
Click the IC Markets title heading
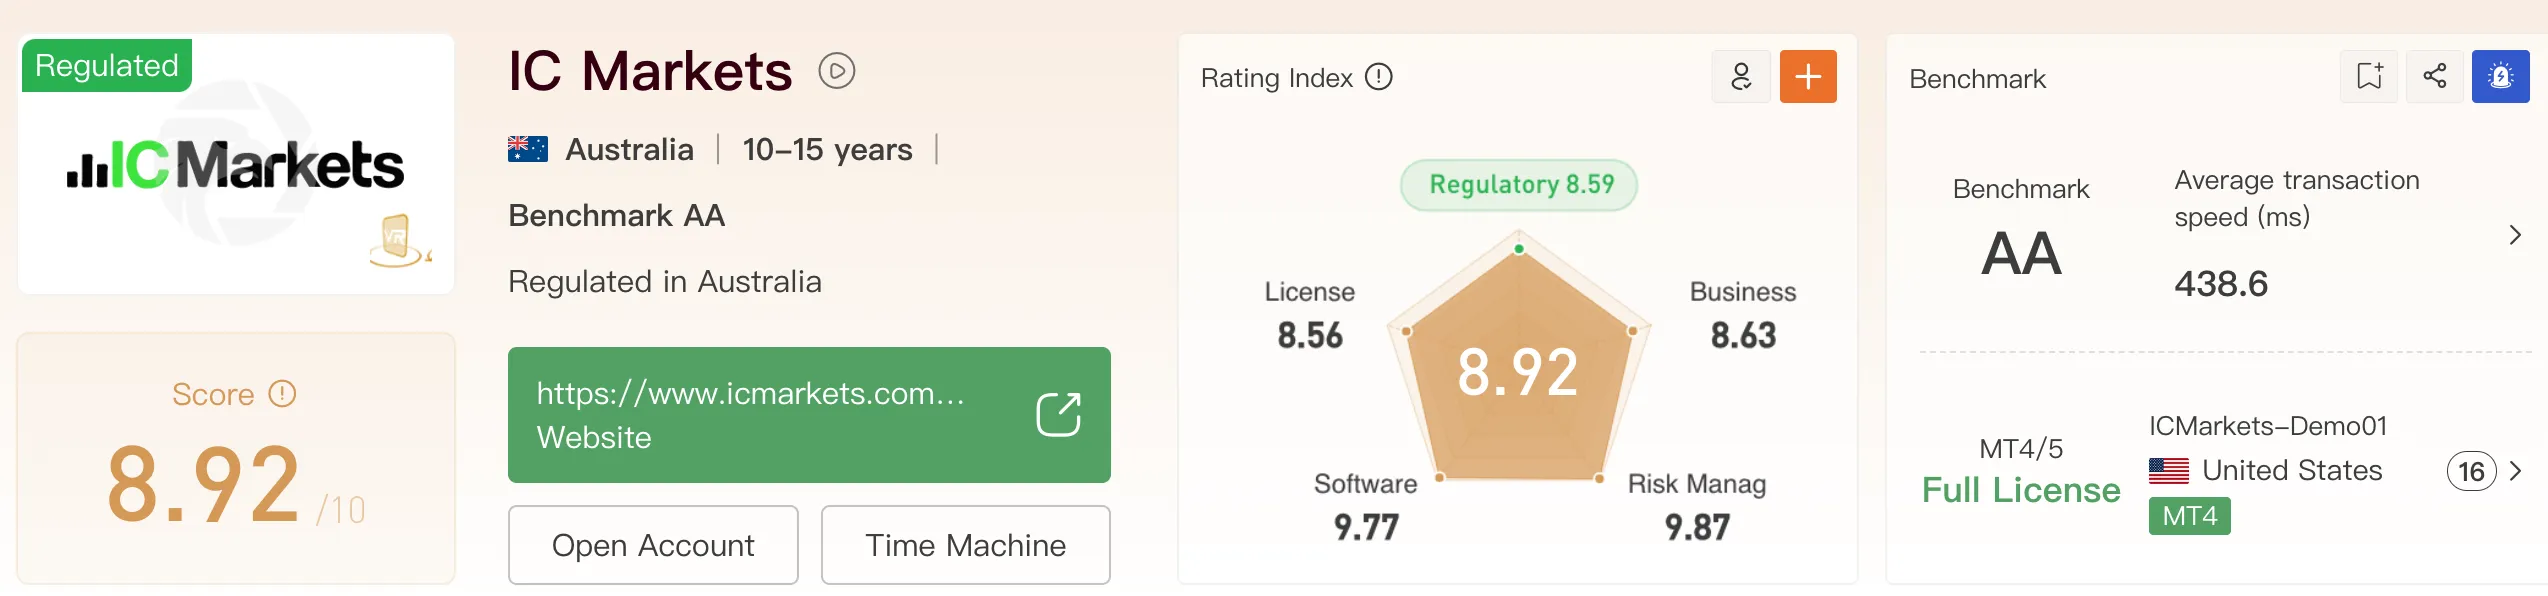(650, 72)
